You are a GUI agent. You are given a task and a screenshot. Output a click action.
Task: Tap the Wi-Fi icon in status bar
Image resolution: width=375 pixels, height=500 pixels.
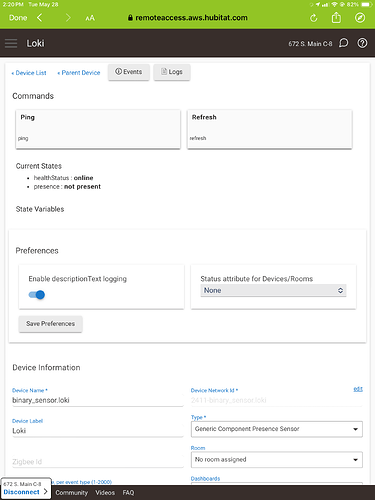tap(334, 4)
